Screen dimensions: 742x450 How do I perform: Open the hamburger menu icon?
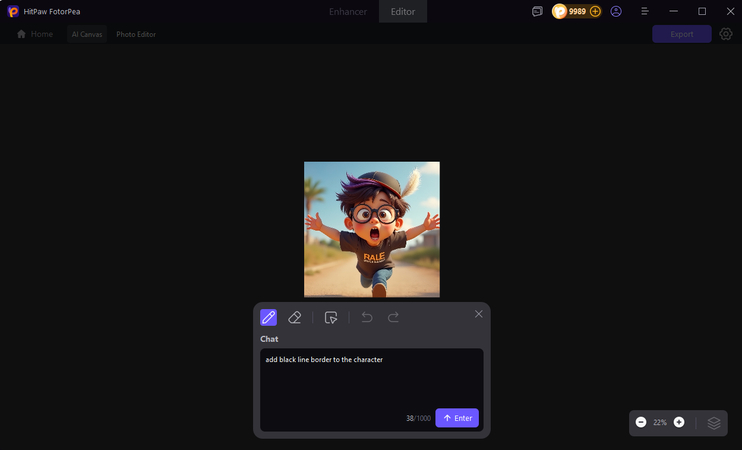(645, 11)
